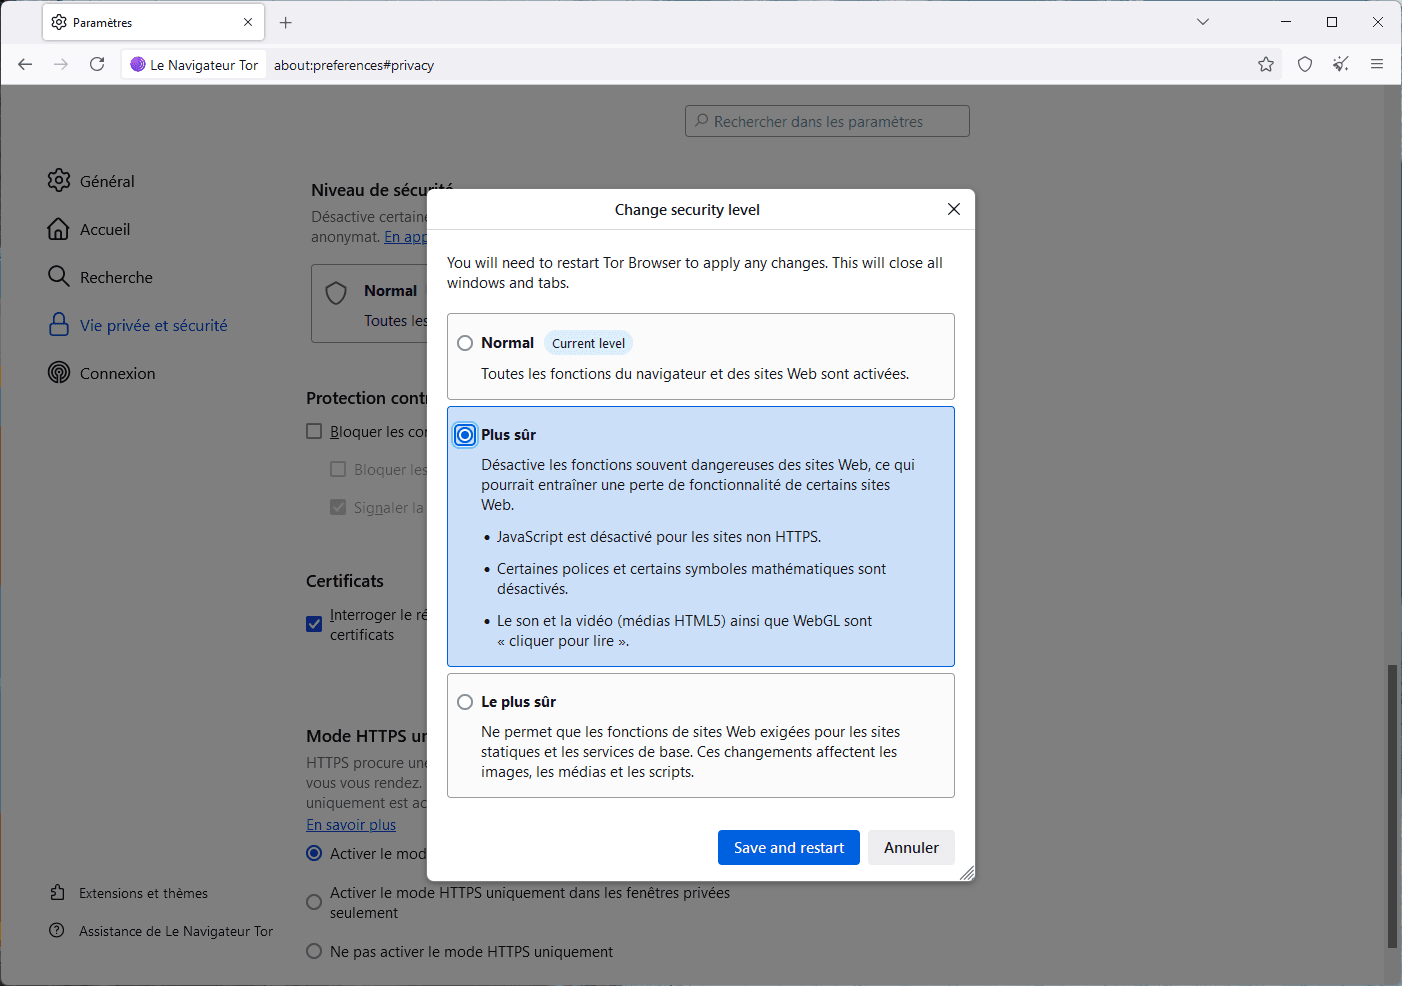Viewport: 1402px width, 986px height.
Task: Click the Current level badge
Action: pyautogui.click(x=588, y=343)
